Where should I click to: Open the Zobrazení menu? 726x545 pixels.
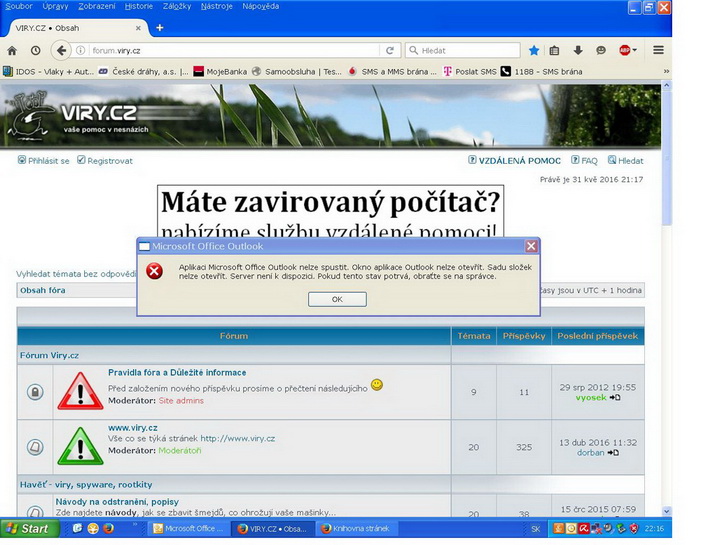point(97,6)
